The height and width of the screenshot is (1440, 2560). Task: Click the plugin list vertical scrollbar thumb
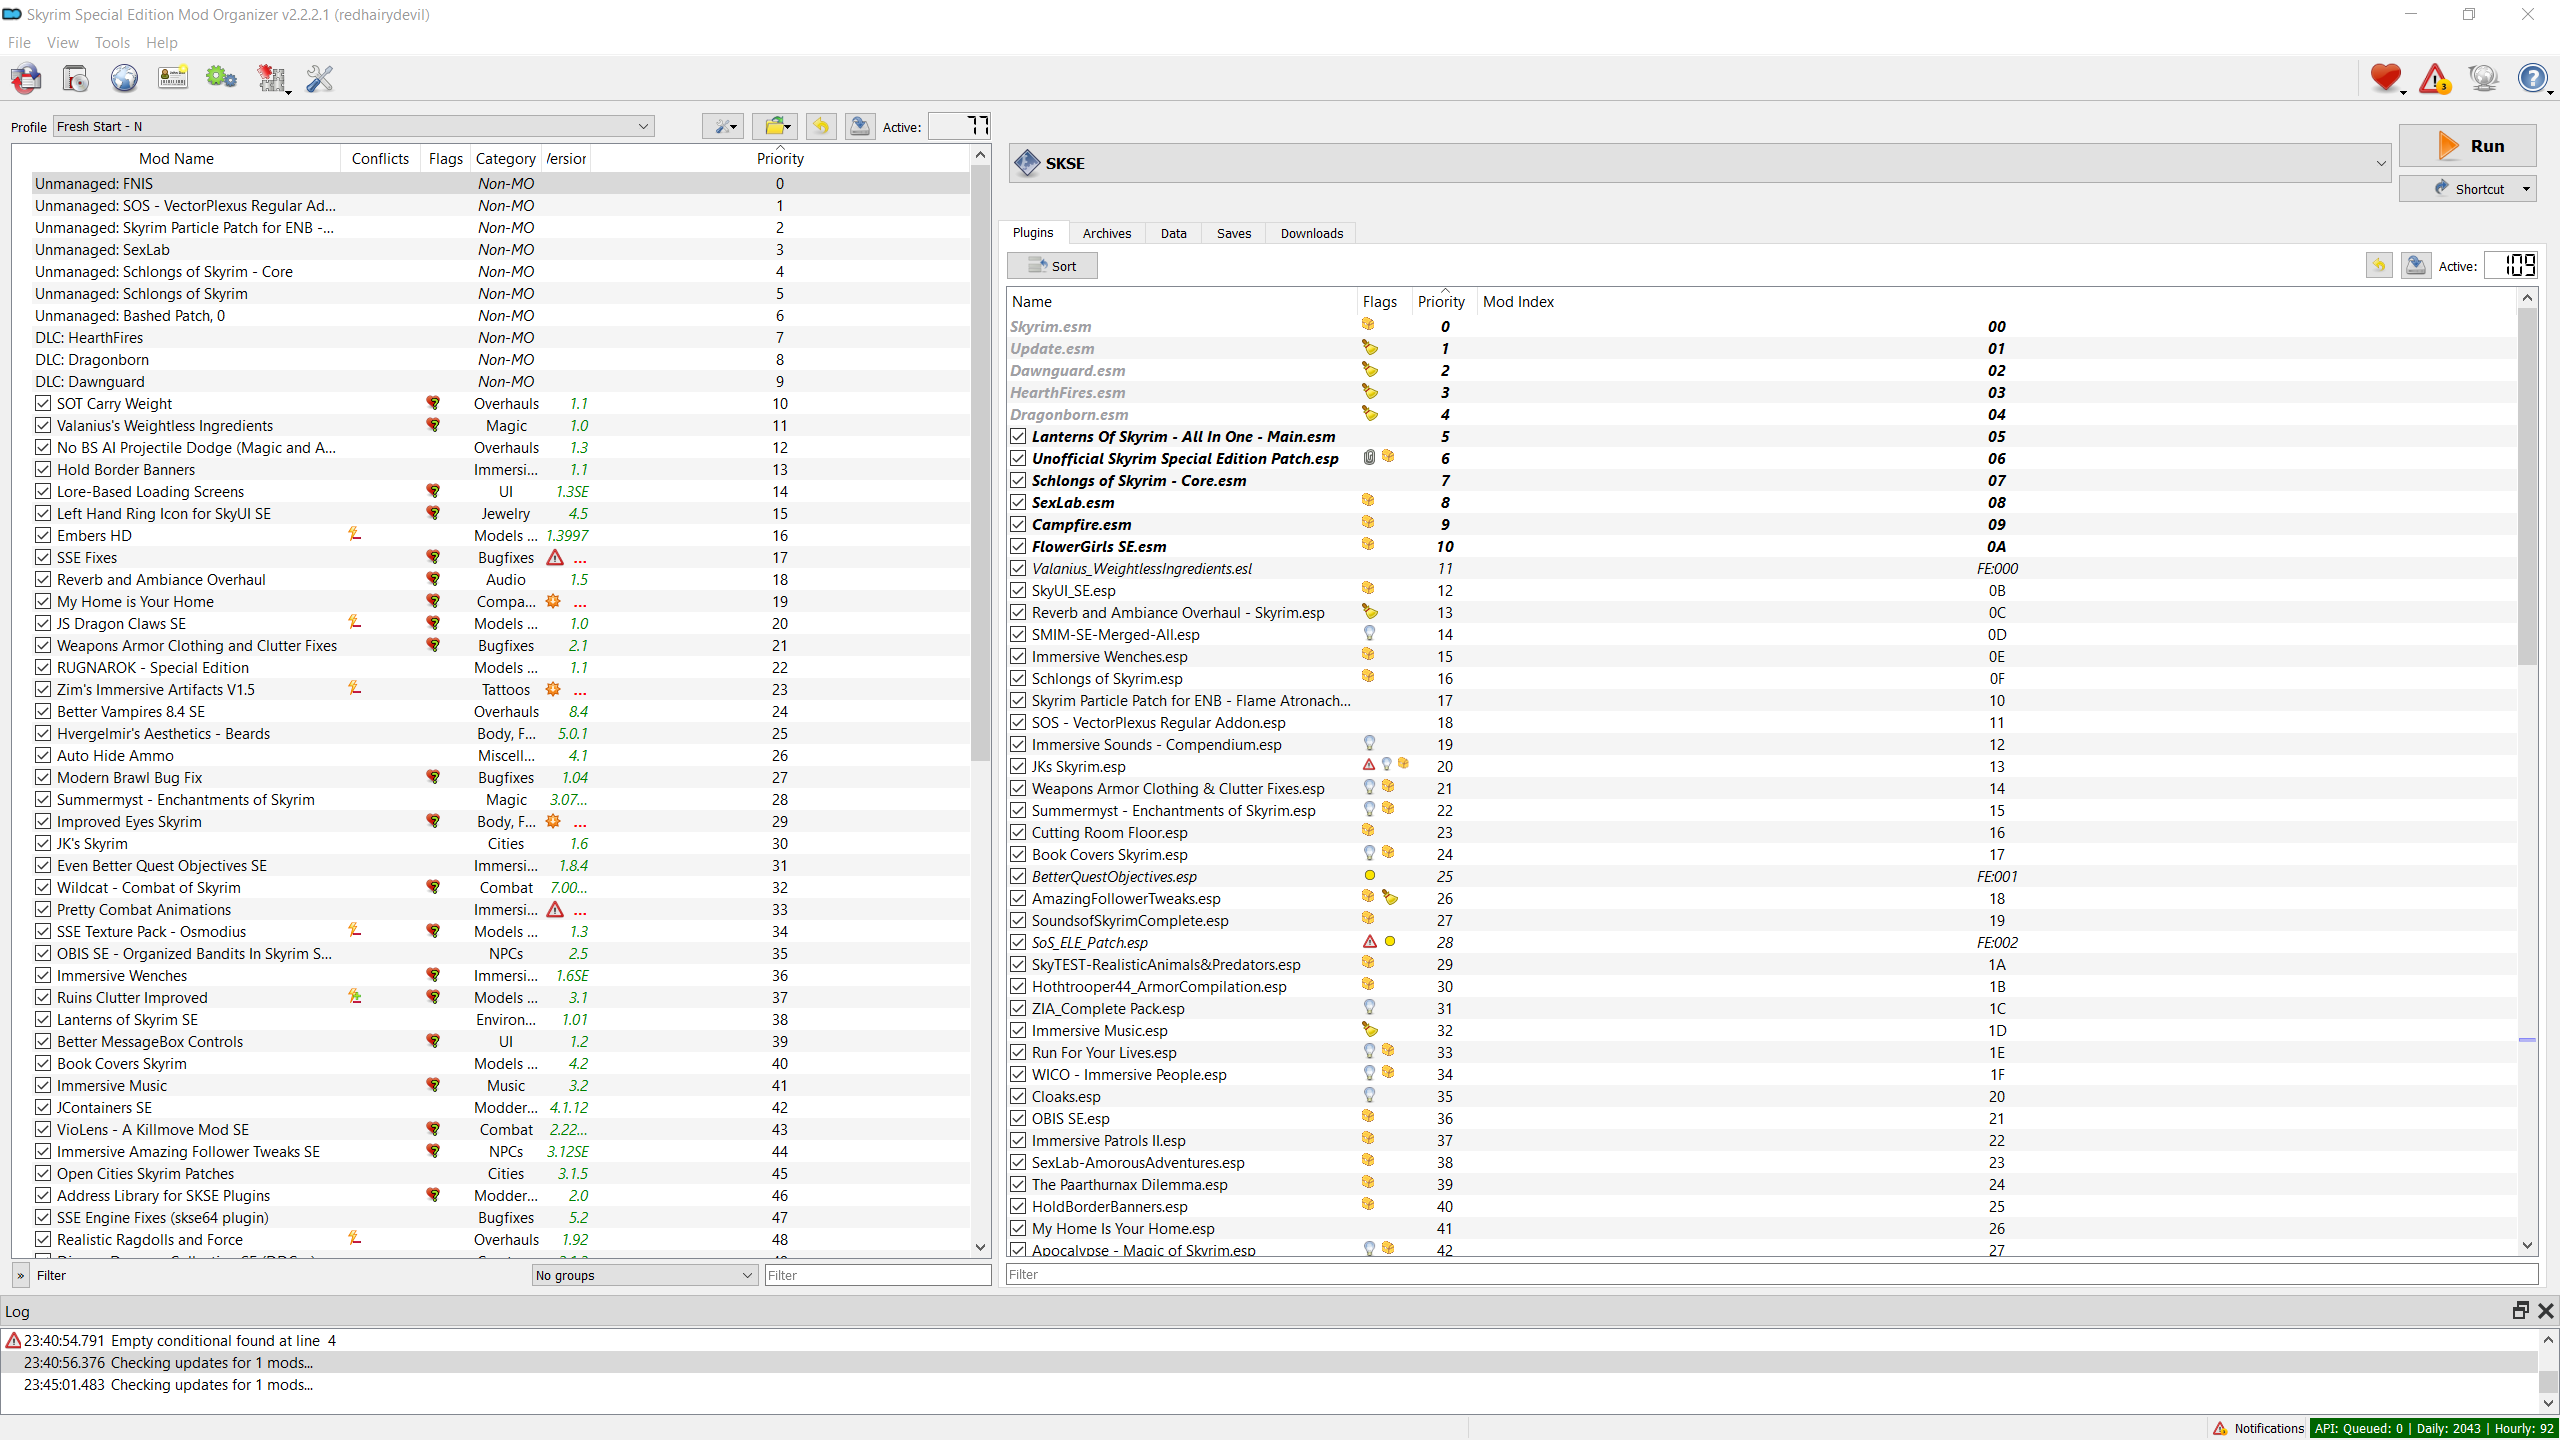[2527, 485]
